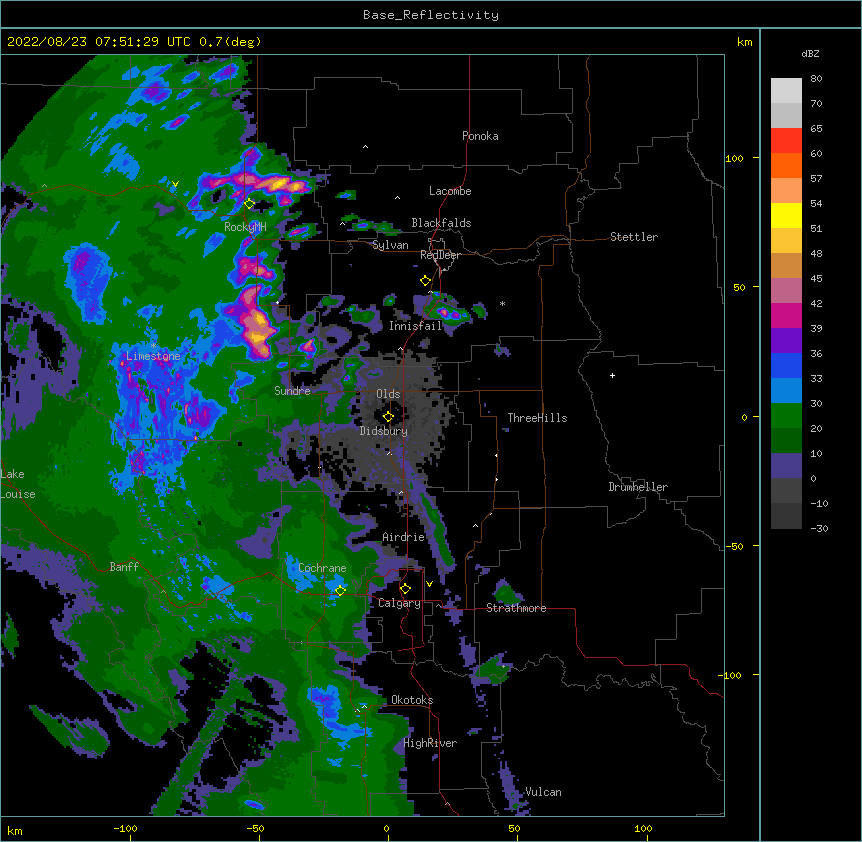Click the ThreeHills town label
The image size is (862, 842).
pyautogui.click(x=537, y=418)
